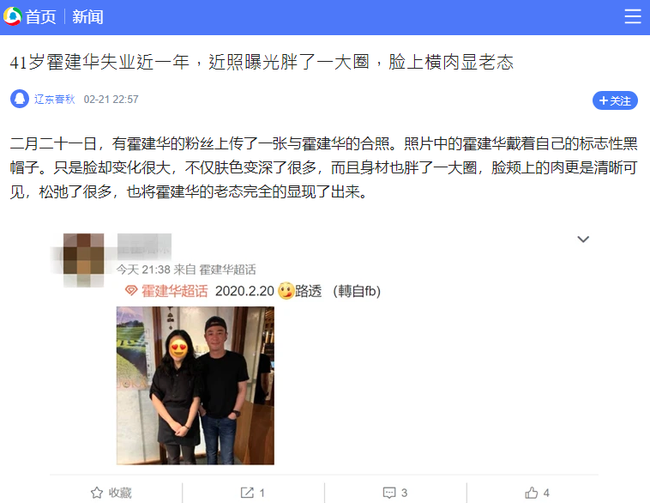Click the author avatar bell icon
650x503 pixels.
(x=19, y=99)
